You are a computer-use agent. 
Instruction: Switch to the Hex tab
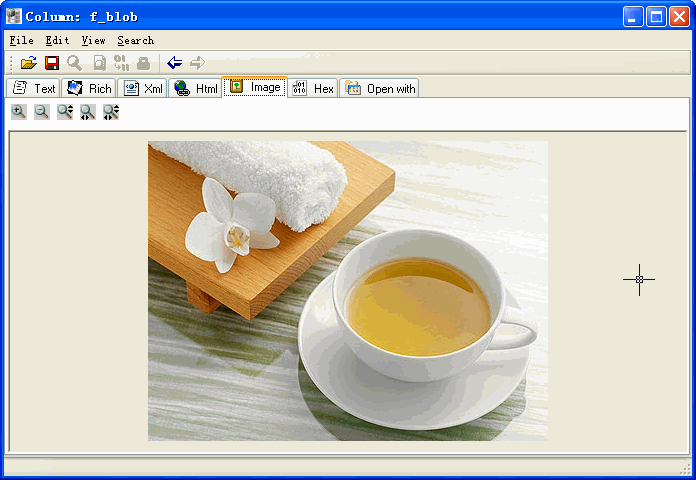tap(313, 88)
